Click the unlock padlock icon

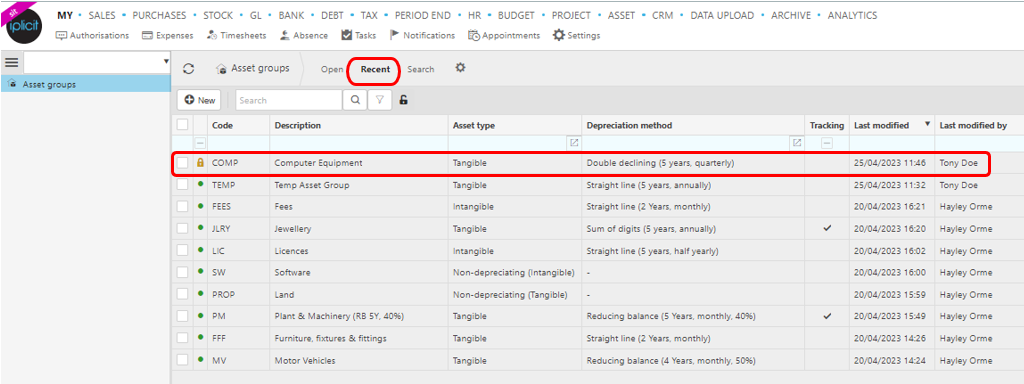point(403,100)
